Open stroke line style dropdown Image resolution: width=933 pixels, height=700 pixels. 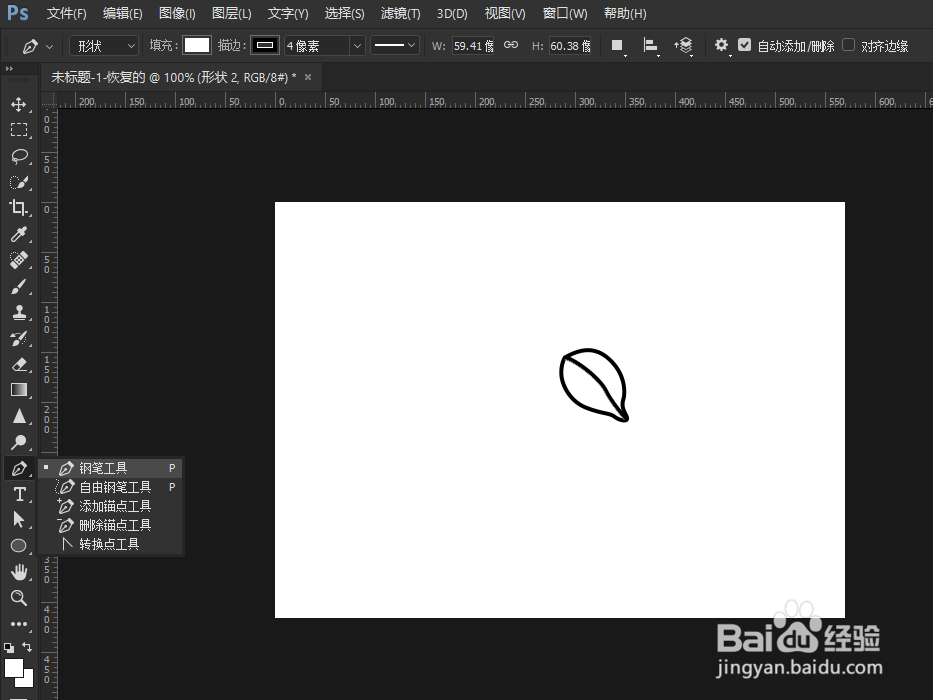coord(395,45)
